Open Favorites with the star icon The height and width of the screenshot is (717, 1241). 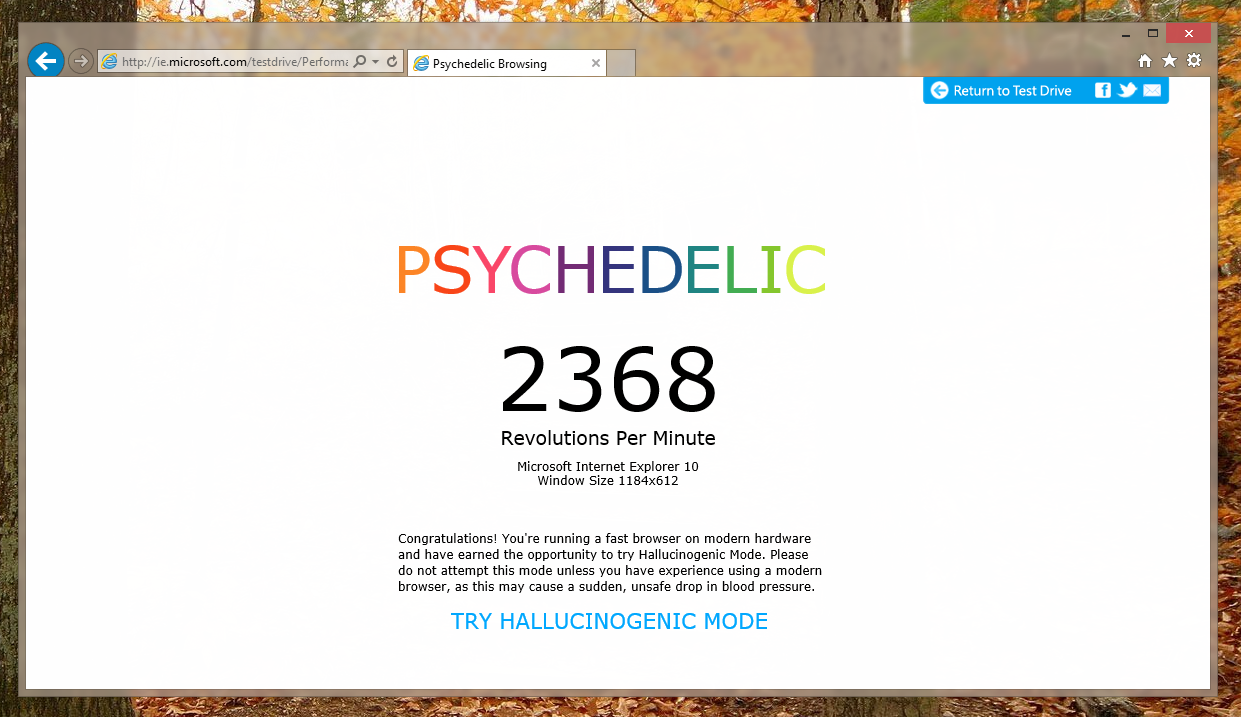coord(1169,61)
